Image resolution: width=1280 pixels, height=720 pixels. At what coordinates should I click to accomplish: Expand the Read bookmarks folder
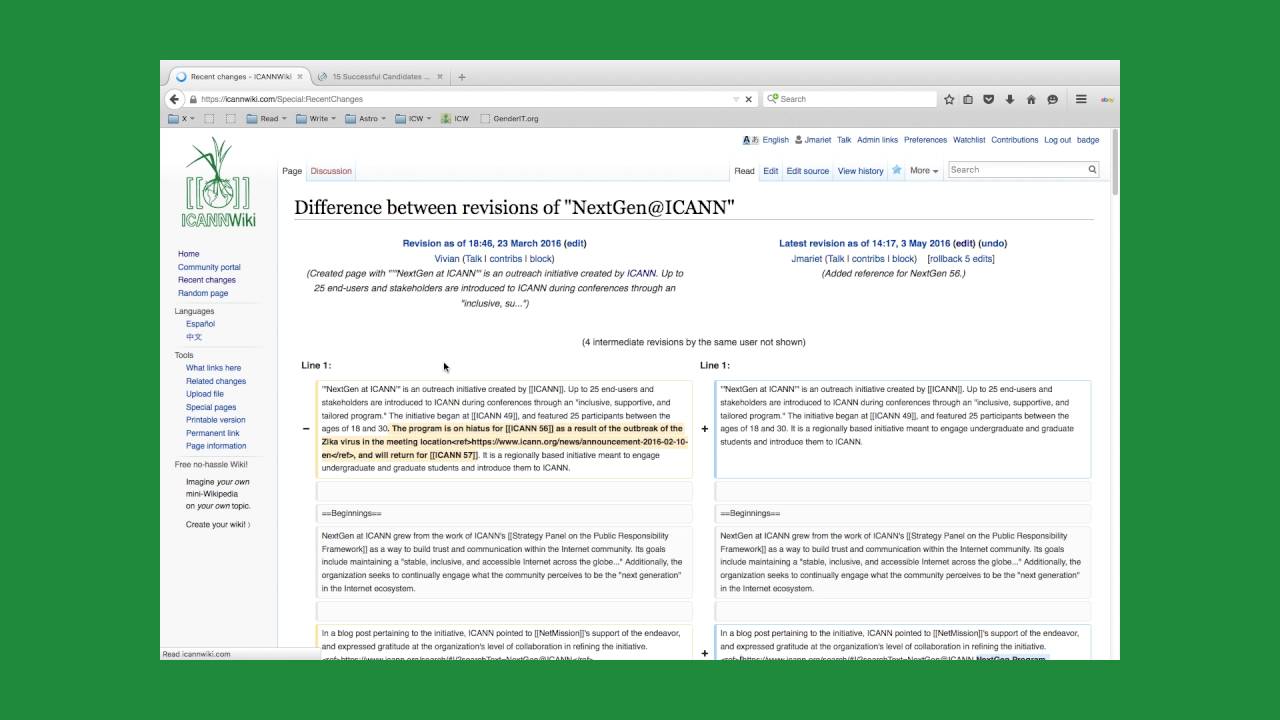coord(266,118)
